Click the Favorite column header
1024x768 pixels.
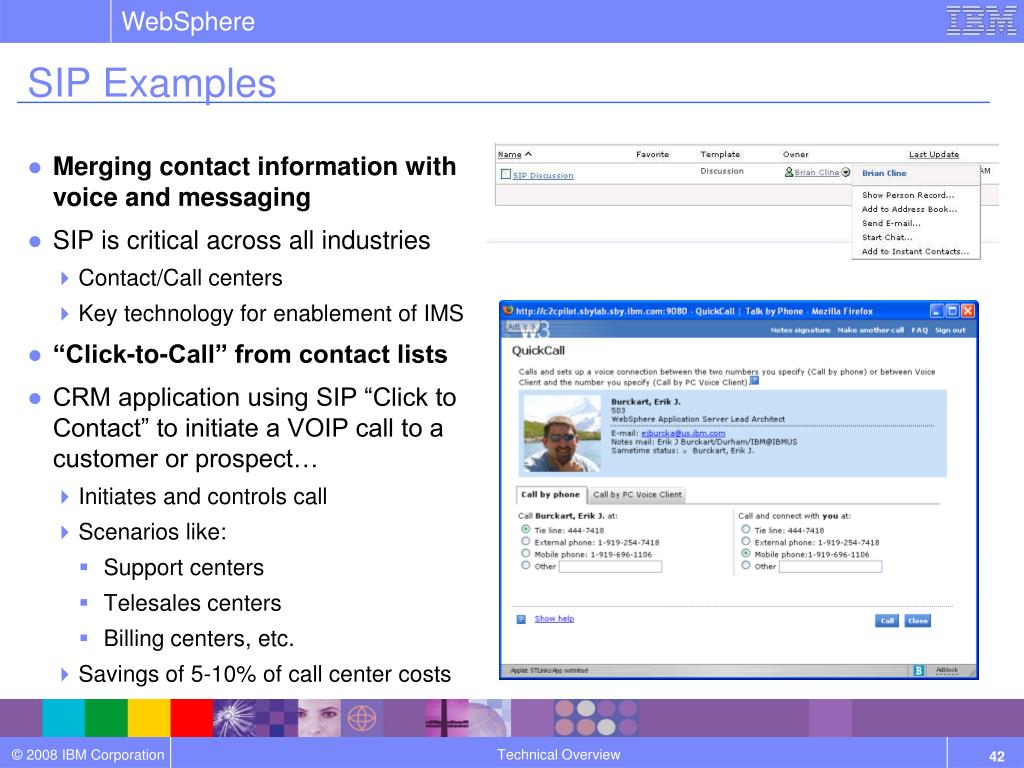652,154
